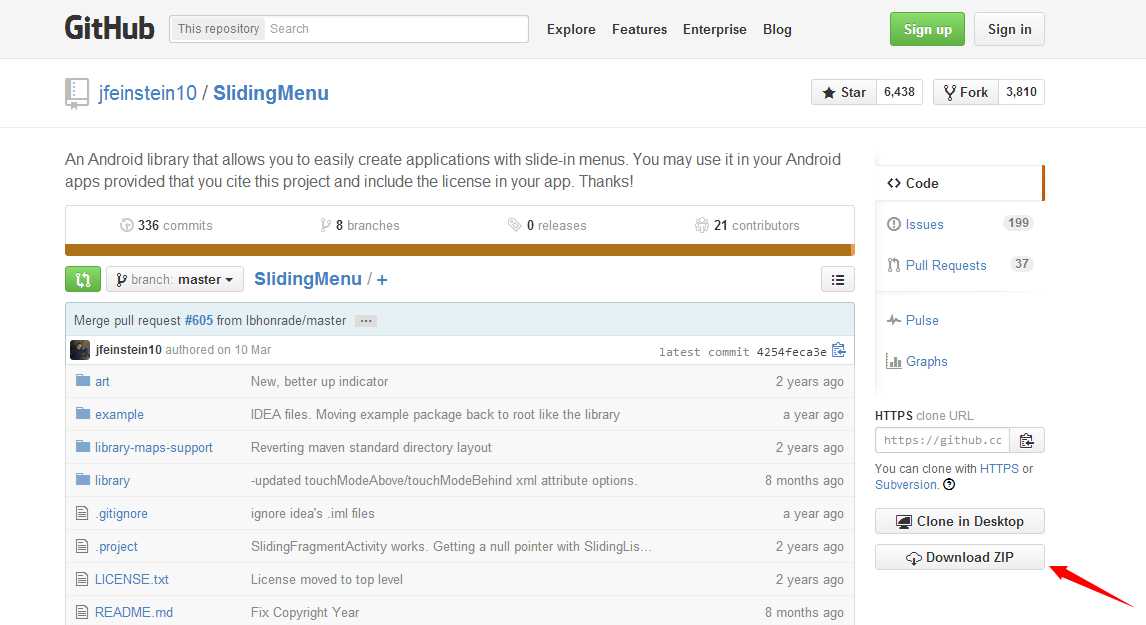This screenshot has width=1146, height=625.
Task: View the 0 releases
Action: [547, 225]
